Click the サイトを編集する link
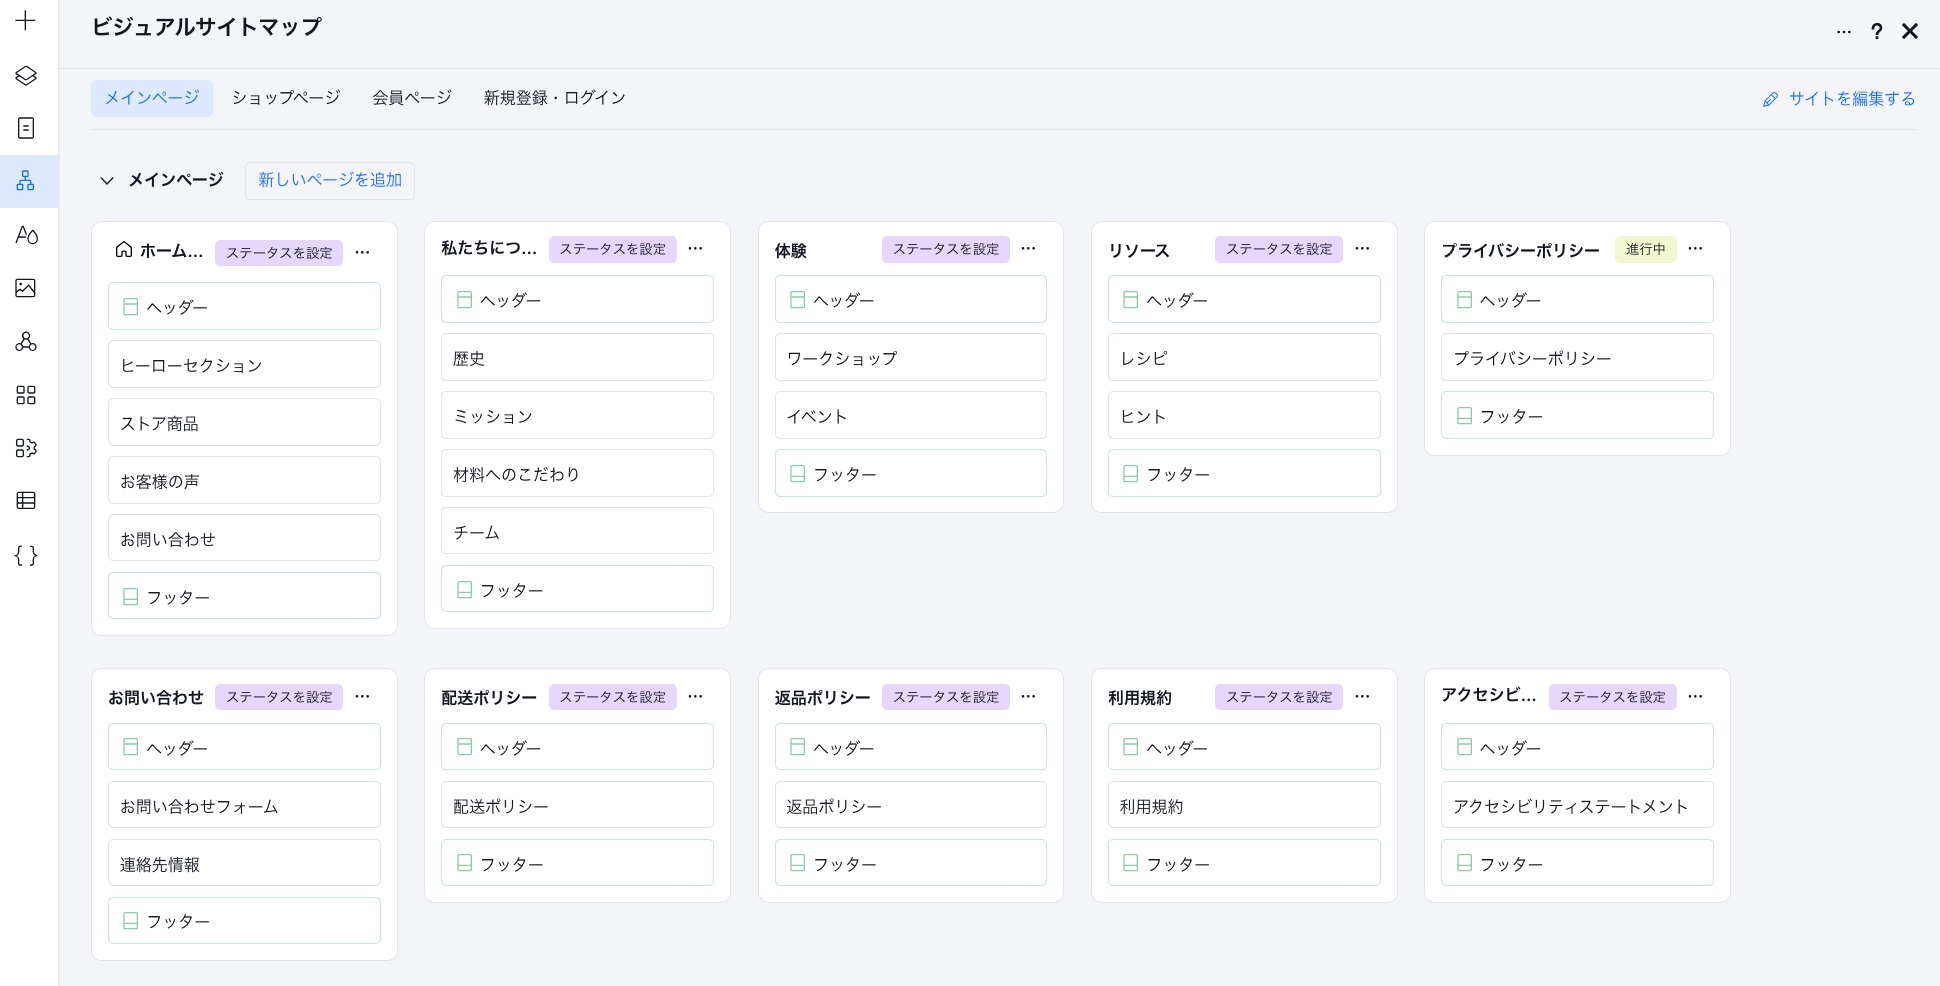This screenshot has height=986, width=1940. tap(1839, 99)
